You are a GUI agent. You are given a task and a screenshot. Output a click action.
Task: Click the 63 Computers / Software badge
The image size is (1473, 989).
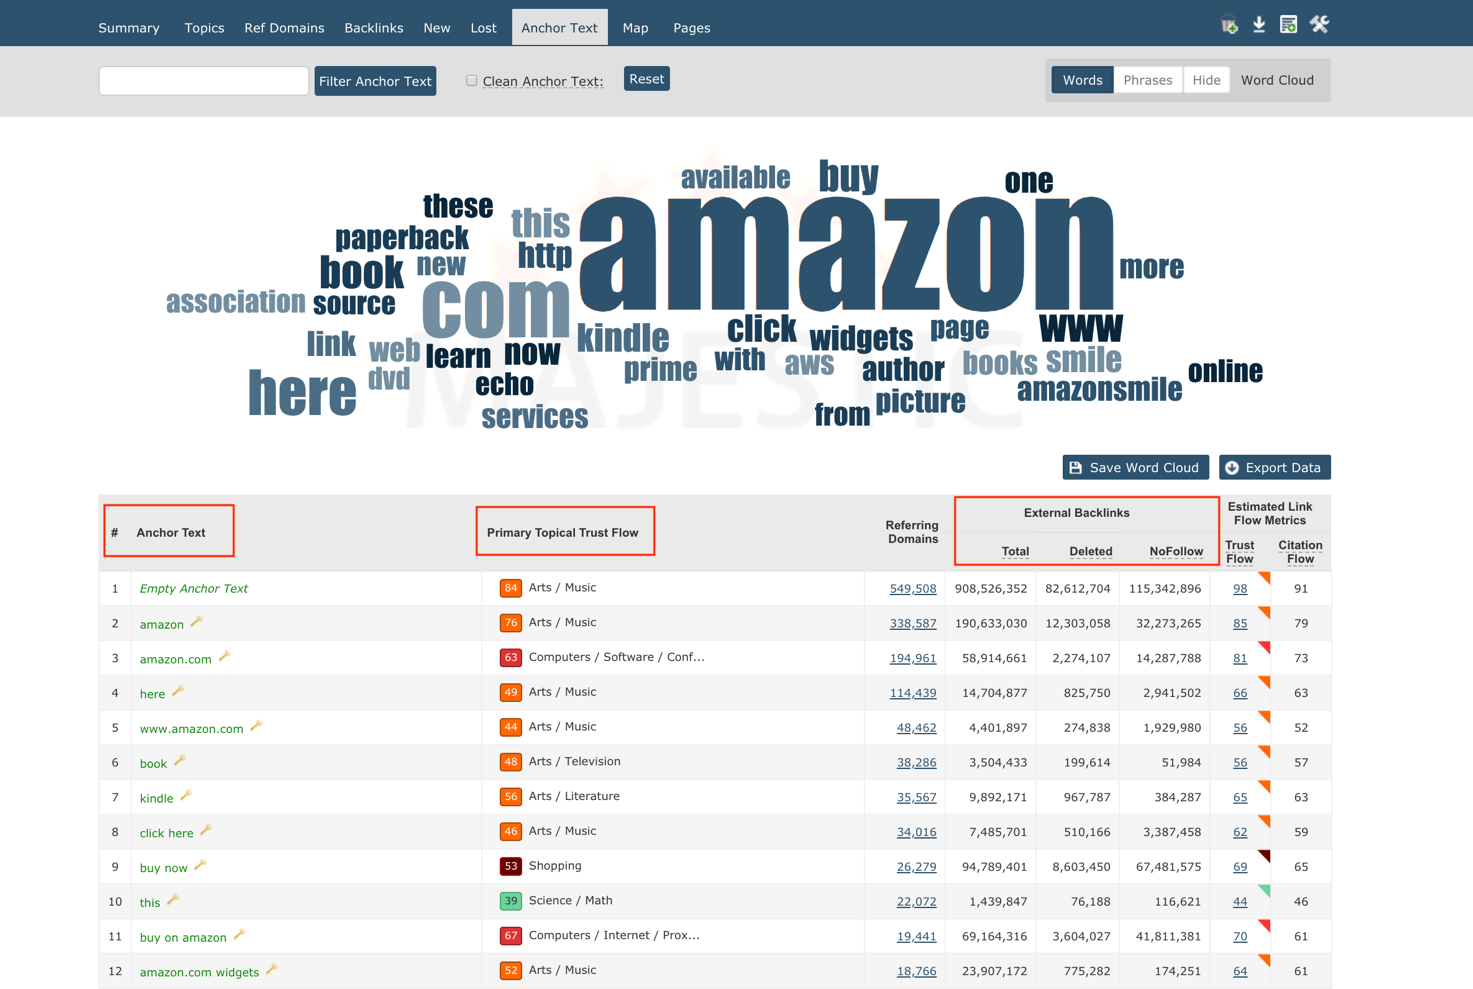tap(510, 657)
